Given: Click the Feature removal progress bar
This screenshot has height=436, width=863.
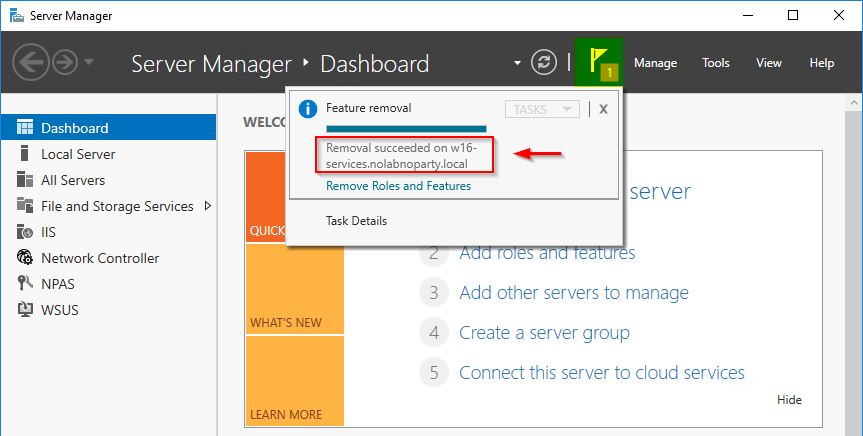Looking at the screenshot, I should tap(406, 129).
